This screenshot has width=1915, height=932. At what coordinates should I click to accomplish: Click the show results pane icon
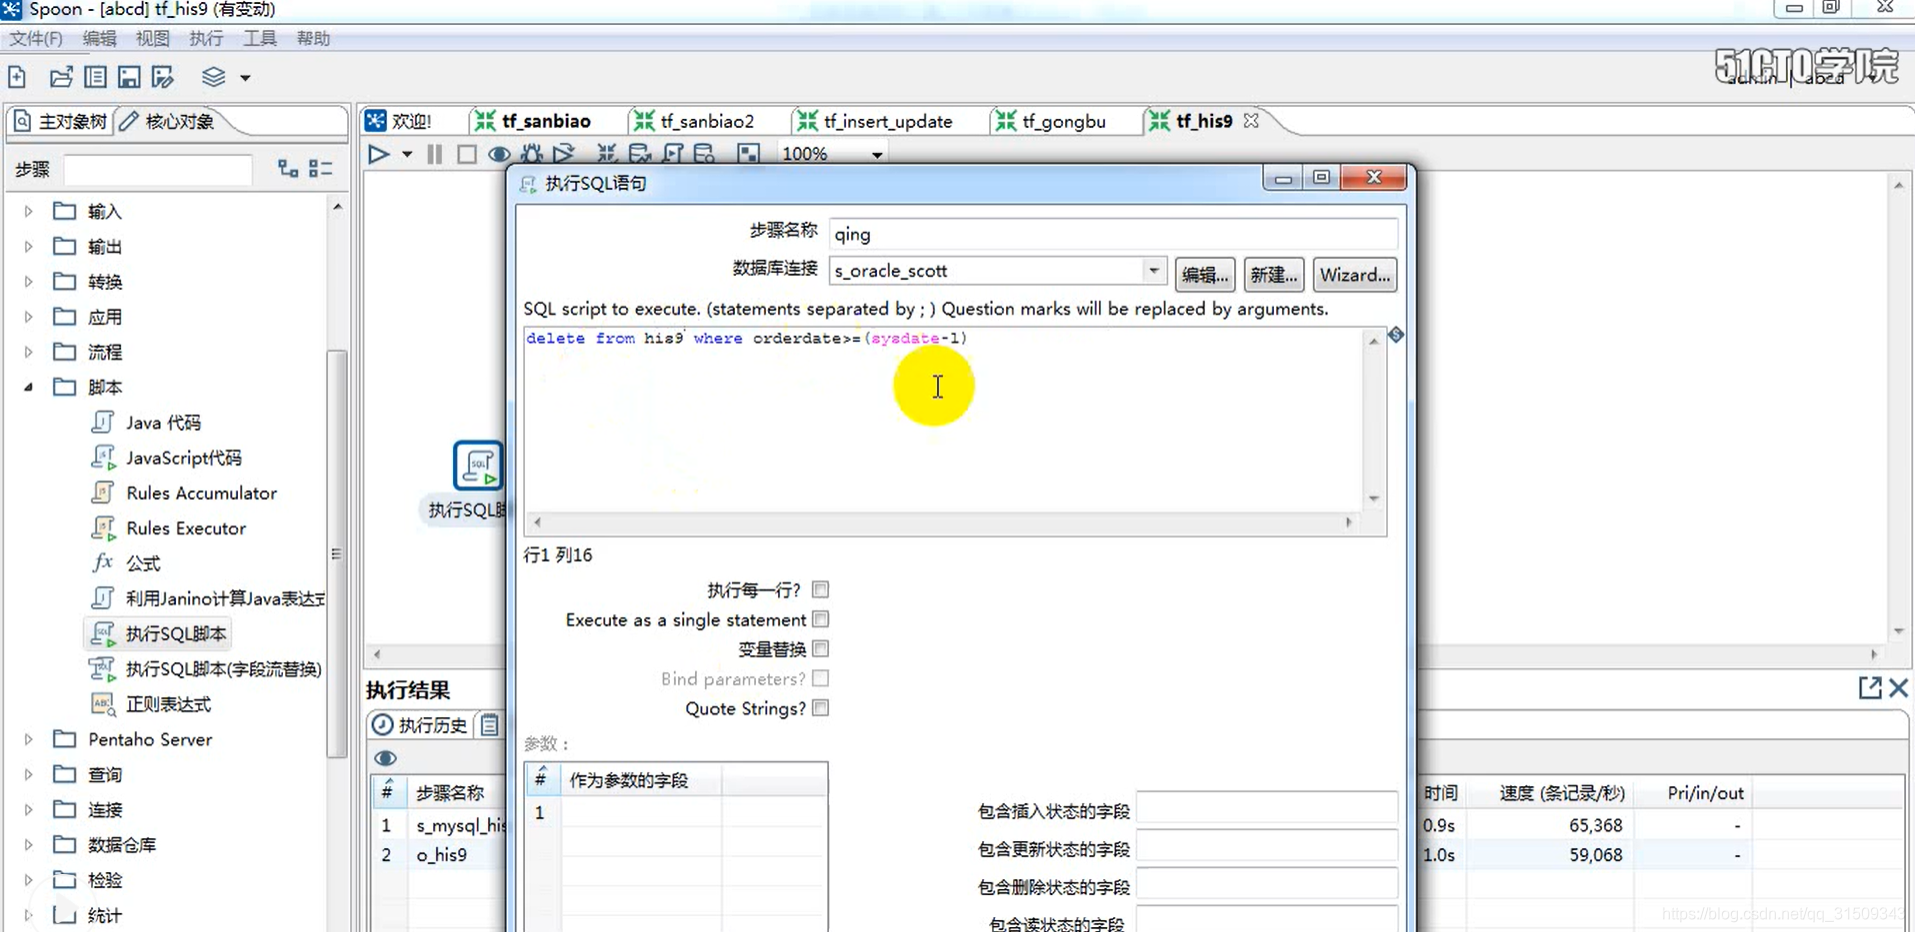pyautogui.click(x=748, y=154)
